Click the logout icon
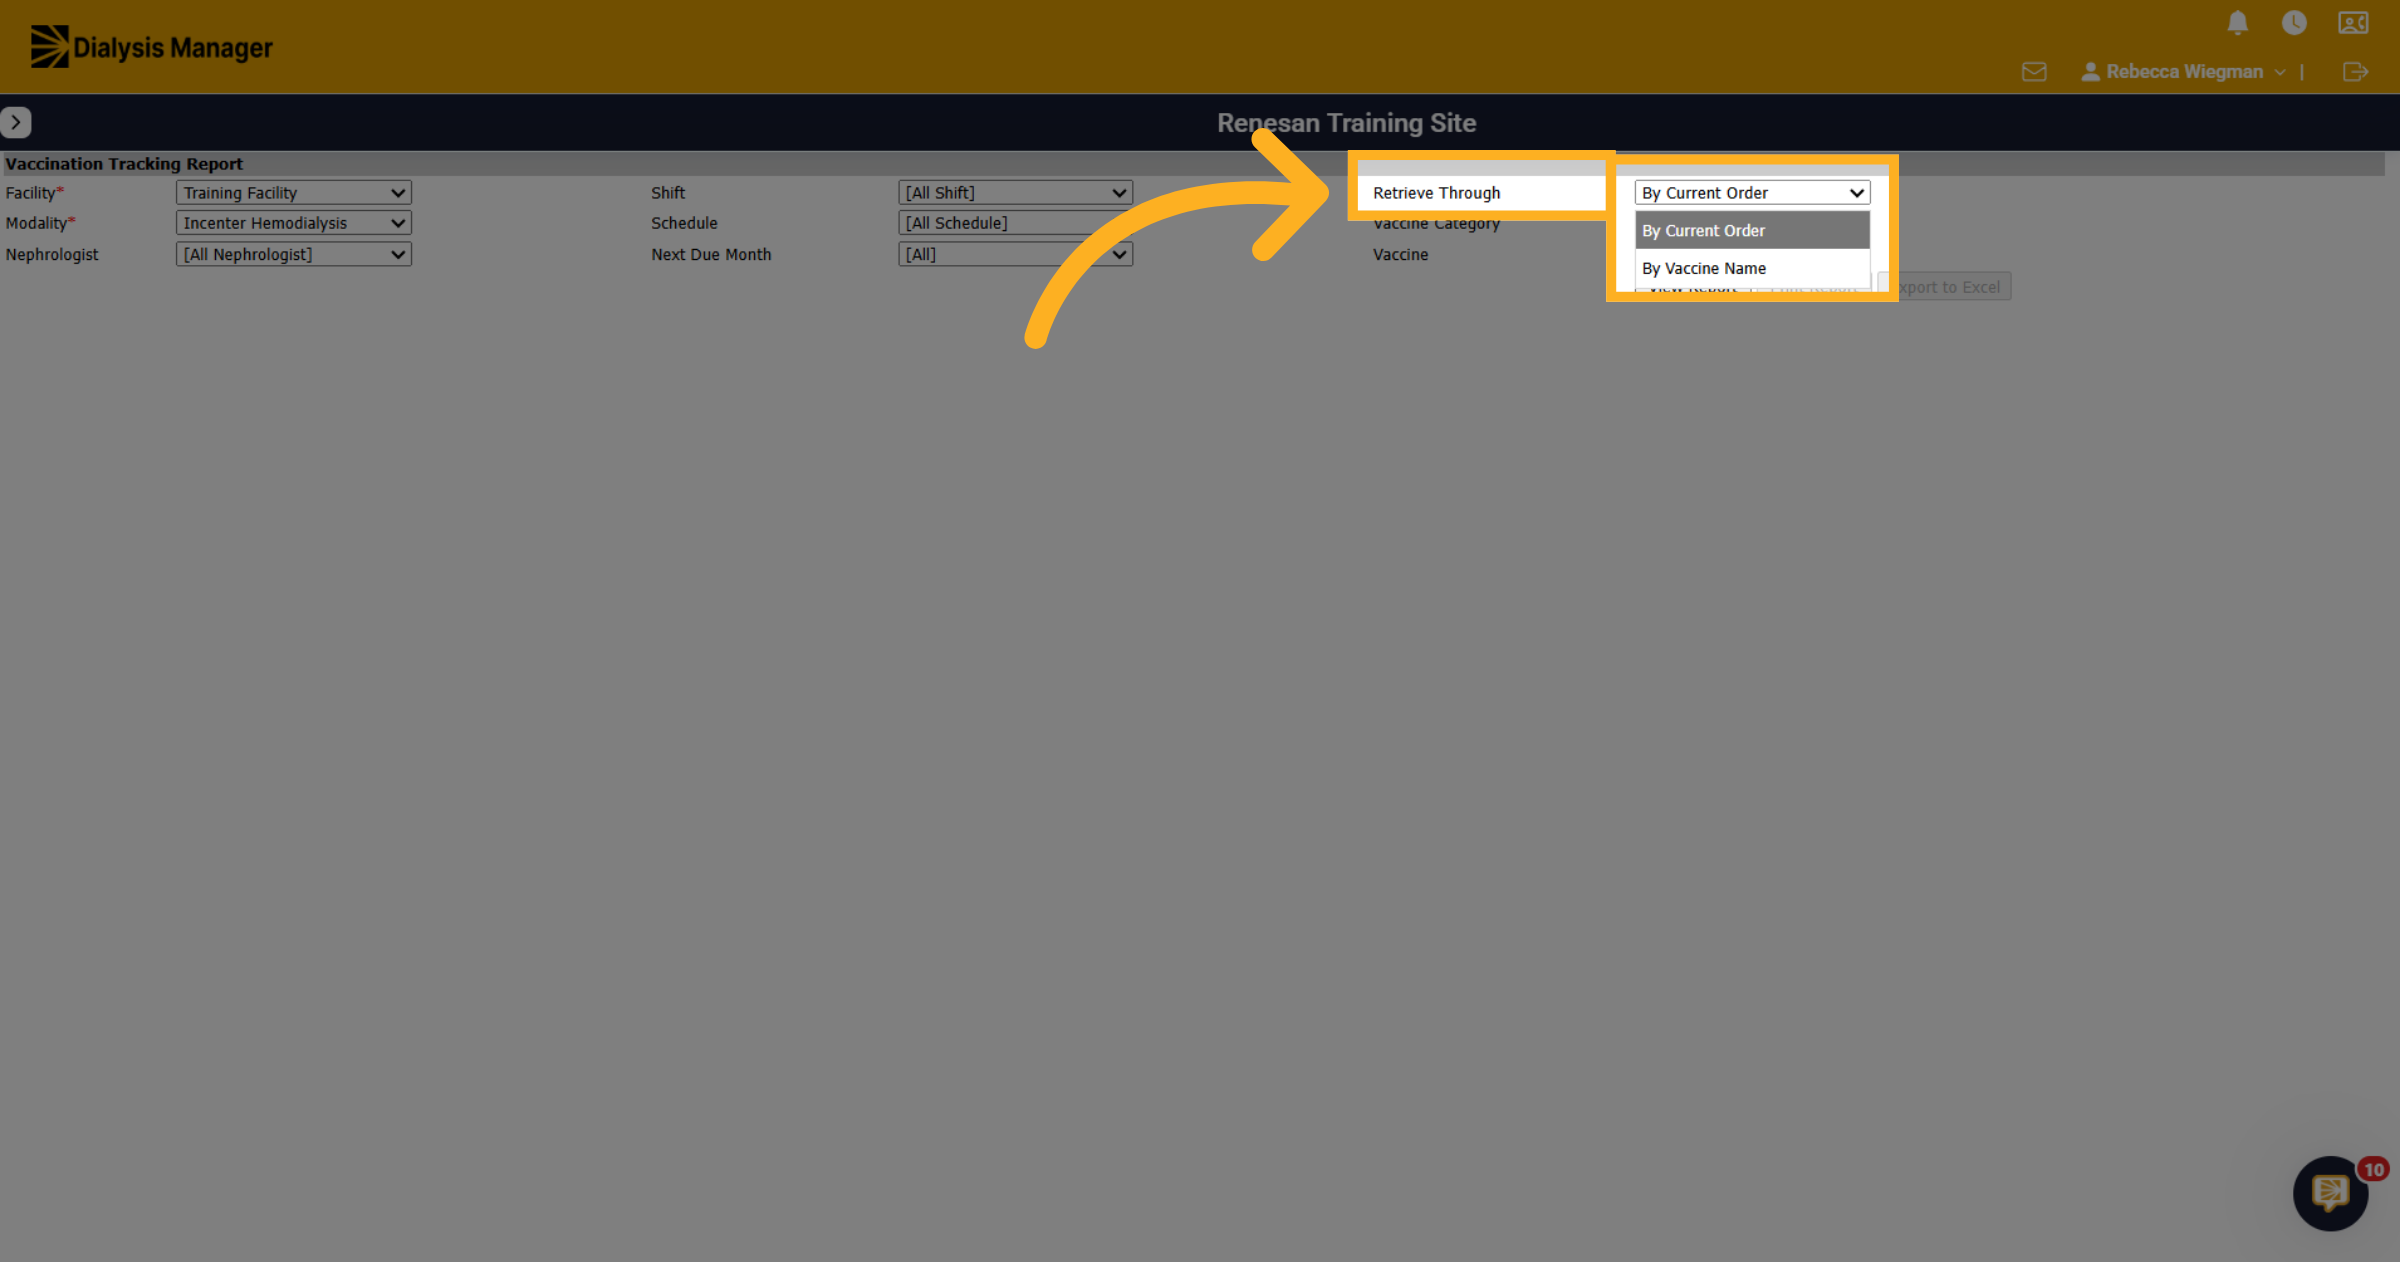The height and width of the screenshot is (1262, 2400). (2355, 72)
